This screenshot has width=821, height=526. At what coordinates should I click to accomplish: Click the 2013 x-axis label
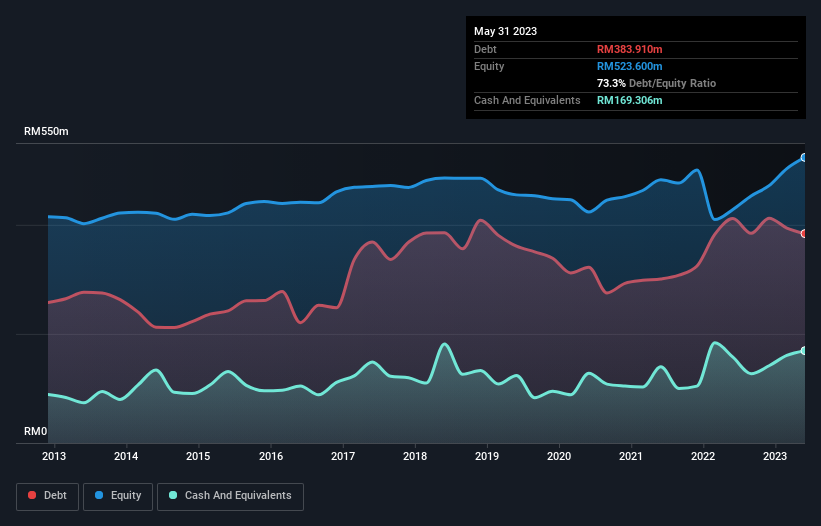pos(54,456)
